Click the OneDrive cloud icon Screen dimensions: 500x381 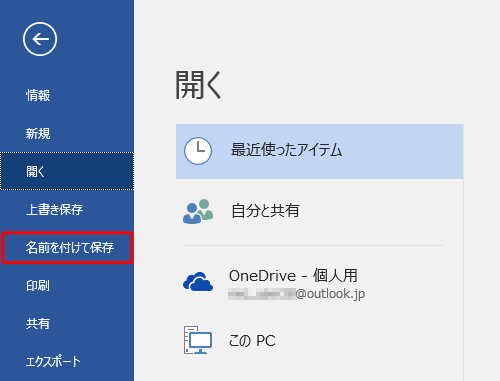(198, 282)
